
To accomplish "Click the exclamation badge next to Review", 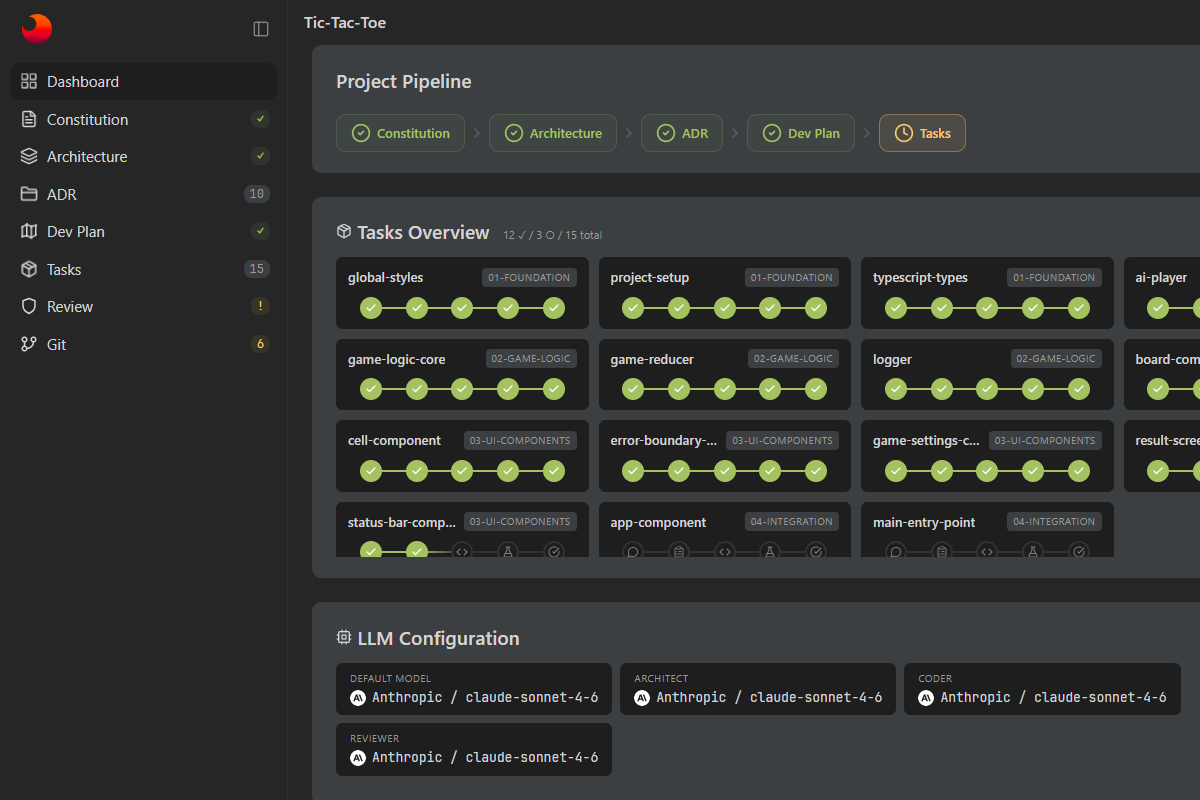I will pyautogui.click(x=260, y=306).
